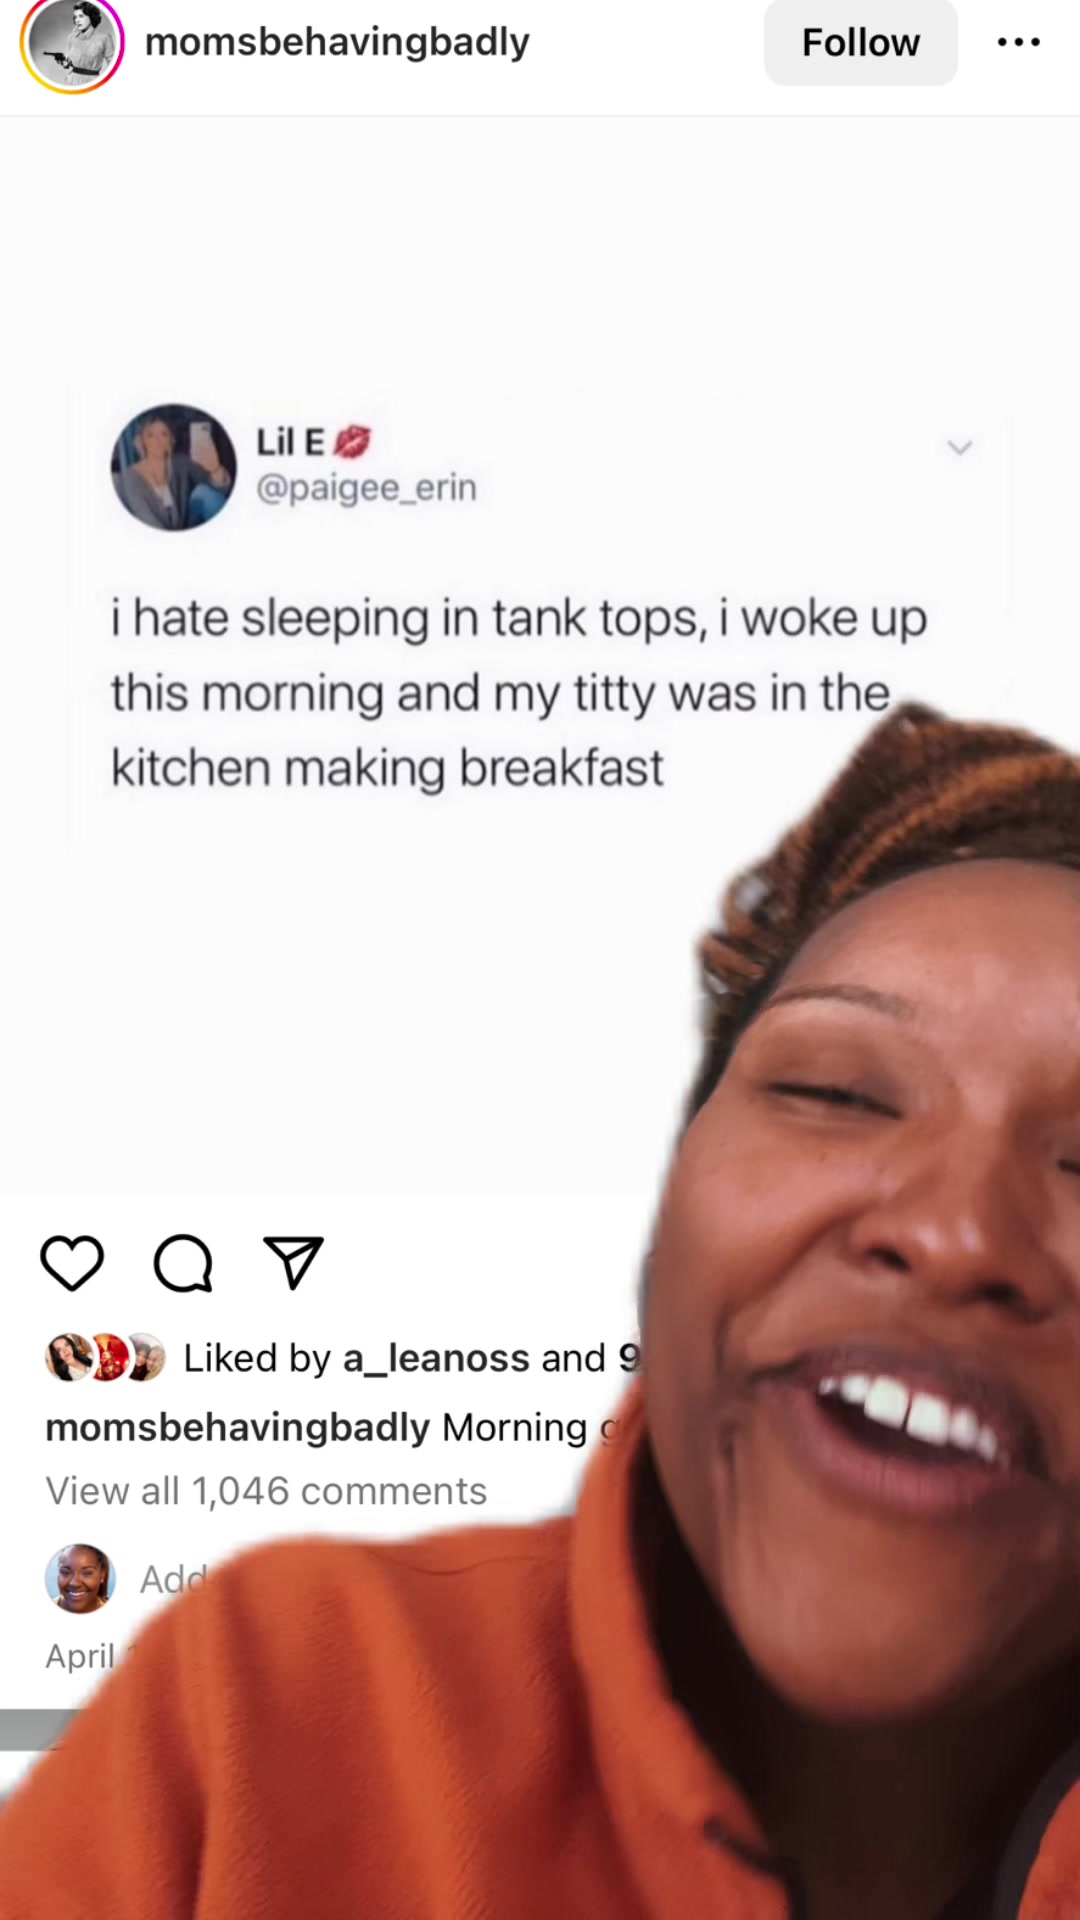Tap the @paigee_erin handle

pyautogui.click(x=366, y=488)
